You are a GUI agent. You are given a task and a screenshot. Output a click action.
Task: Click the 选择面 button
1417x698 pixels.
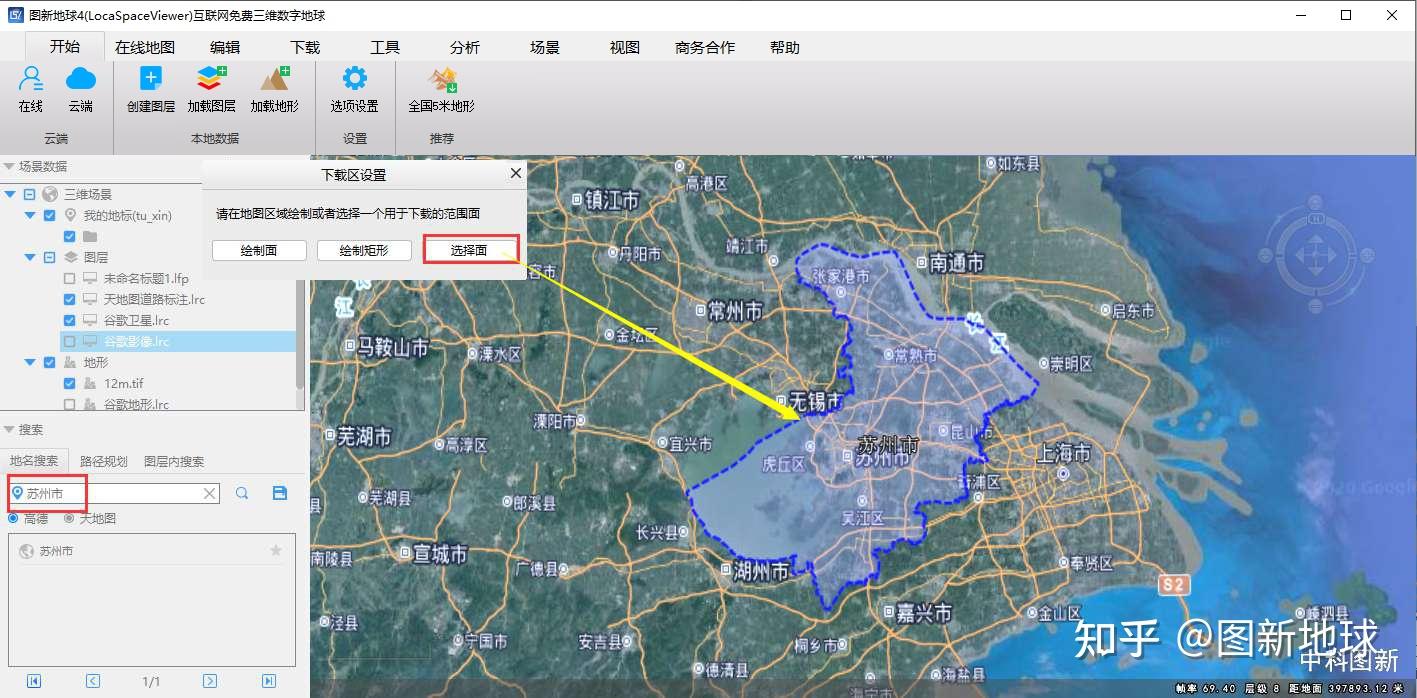click(470, 250)
